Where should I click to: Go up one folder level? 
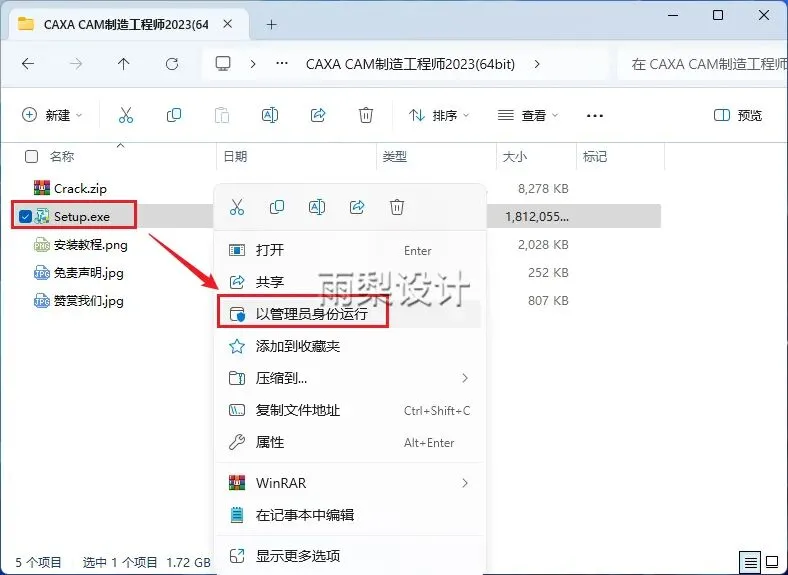click(x=124, y=64)
